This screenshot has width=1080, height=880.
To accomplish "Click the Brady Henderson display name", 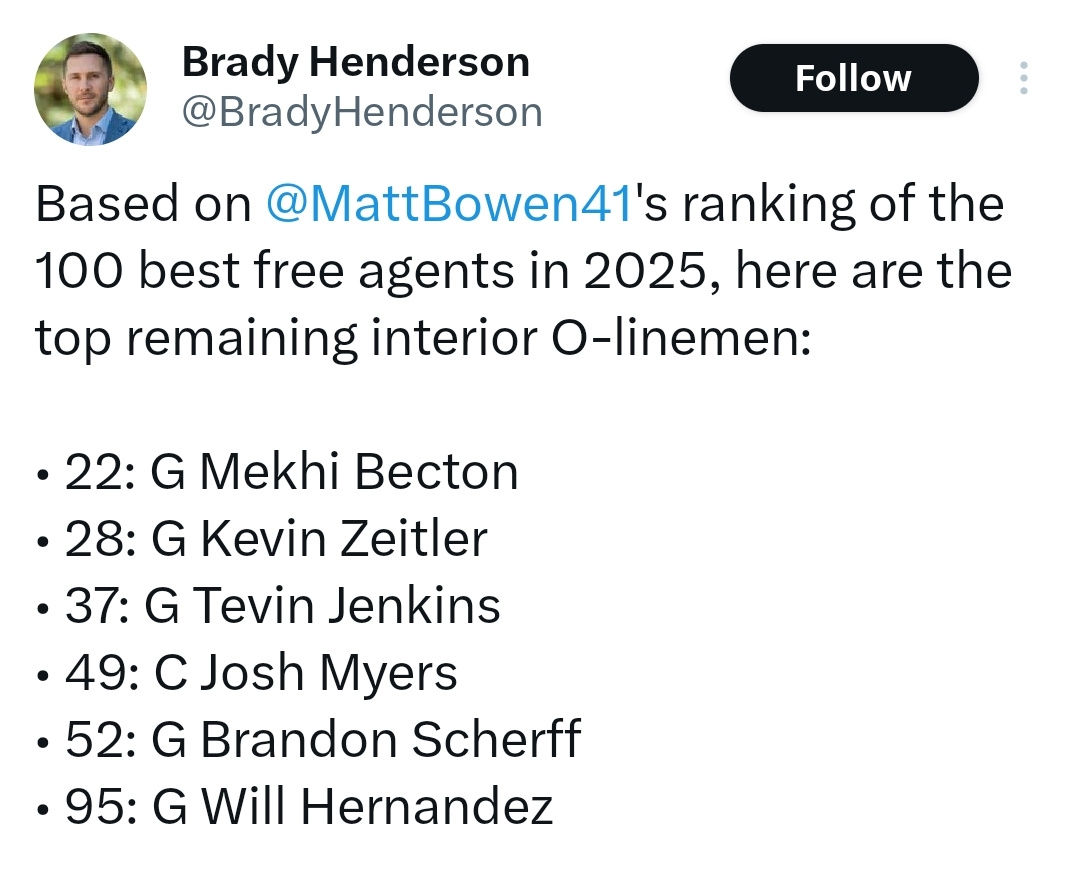I will [x=355, y=62].
